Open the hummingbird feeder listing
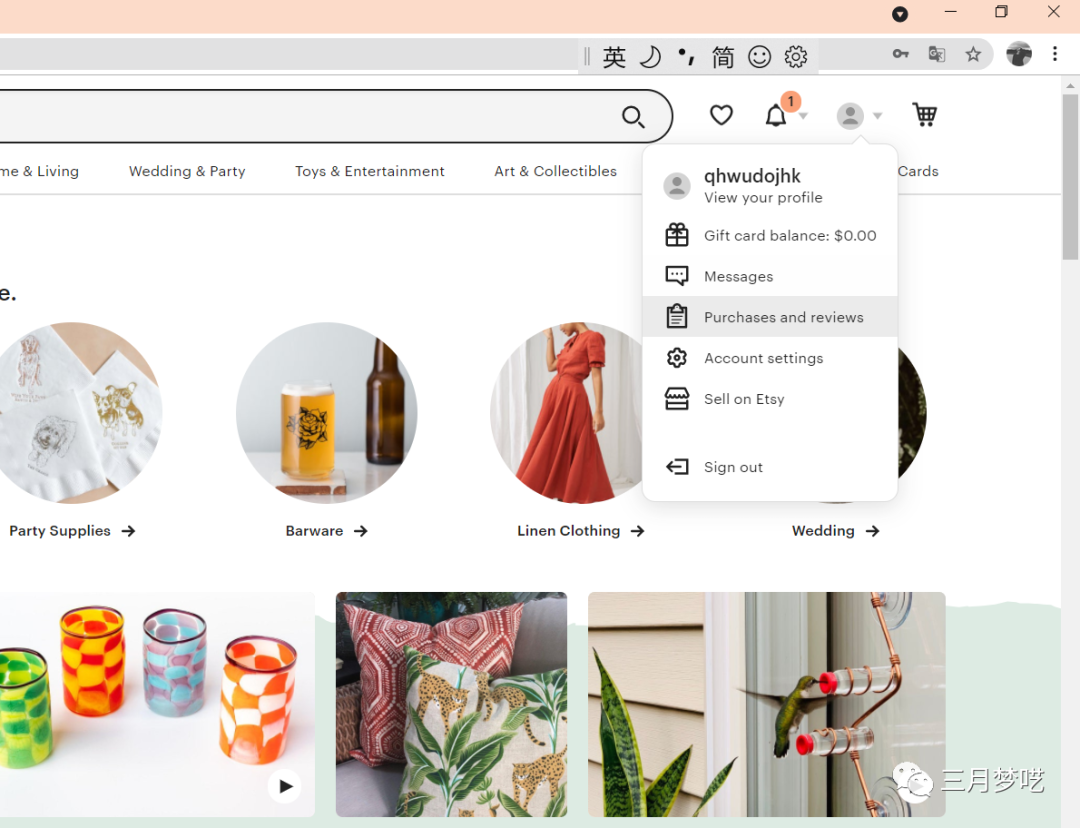Screen dimensions: 1080x828 [767, 704]
